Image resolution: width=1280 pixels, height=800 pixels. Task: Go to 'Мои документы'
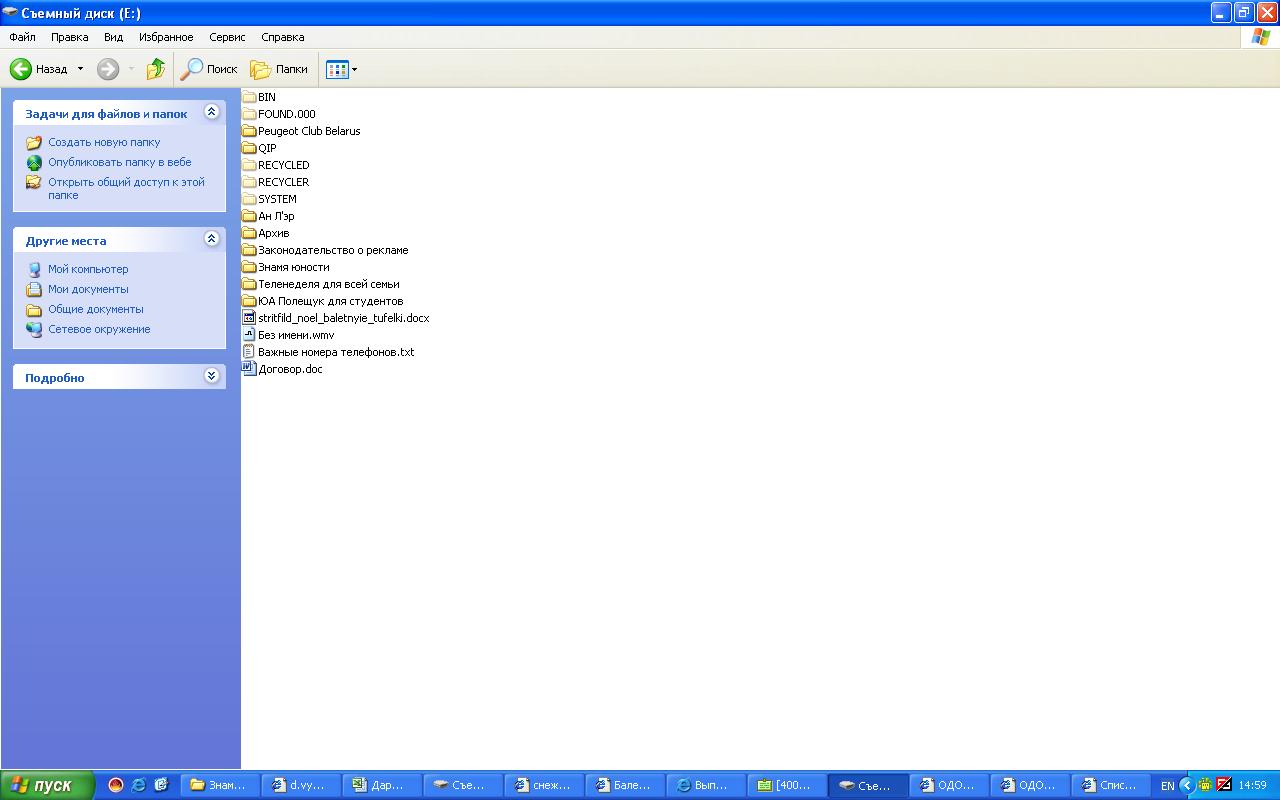click(88, 289)
